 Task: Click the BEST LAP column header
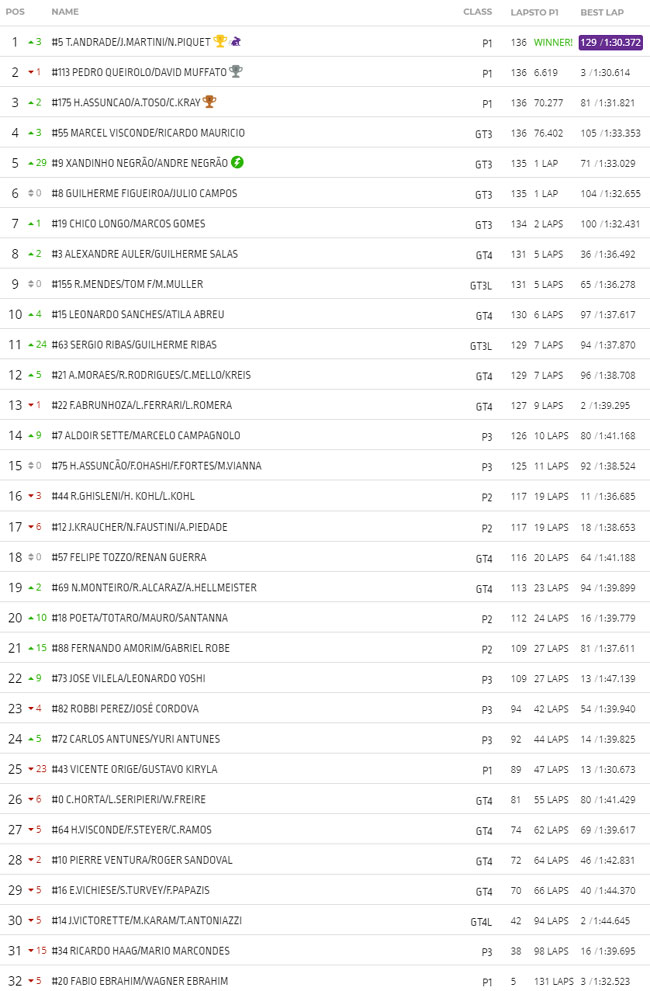coord(602,12)
